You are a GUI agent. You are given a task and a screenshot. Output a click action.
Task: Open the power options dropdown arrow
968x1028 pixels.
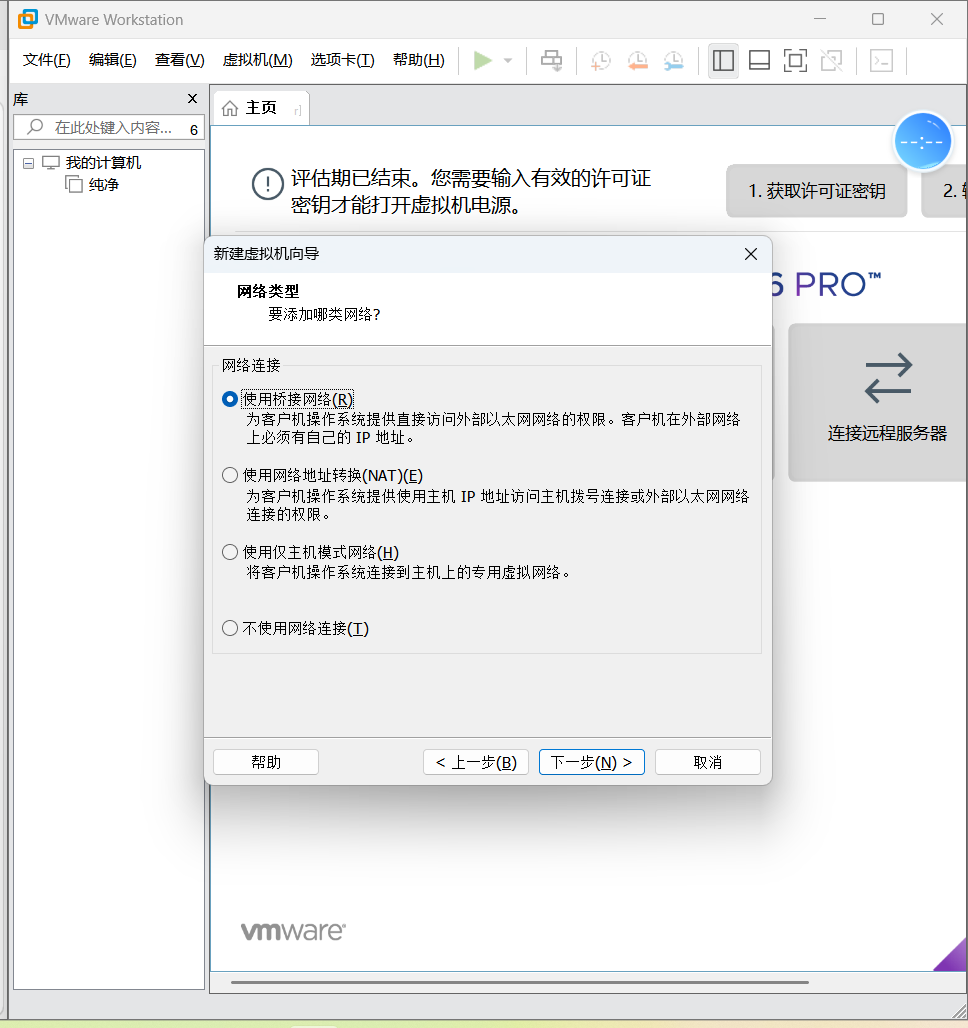(508, 60)
